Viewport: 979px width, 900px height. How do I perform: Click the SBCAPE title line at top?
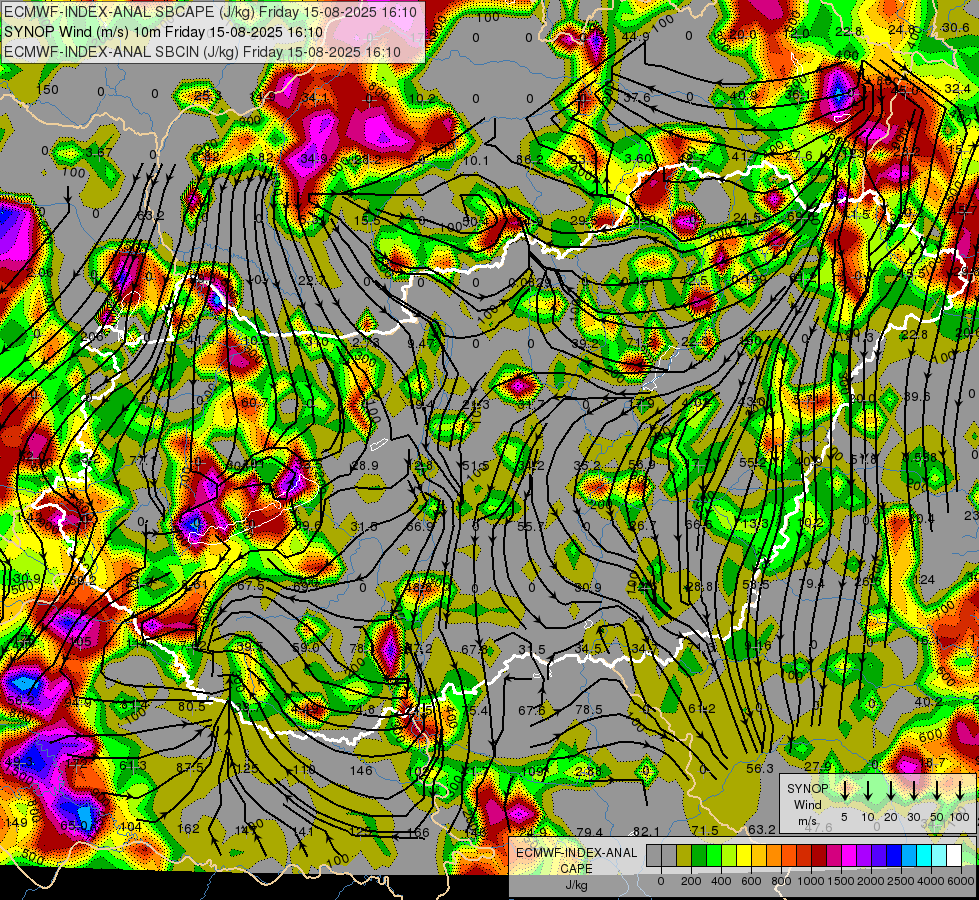tap(210, 12)
